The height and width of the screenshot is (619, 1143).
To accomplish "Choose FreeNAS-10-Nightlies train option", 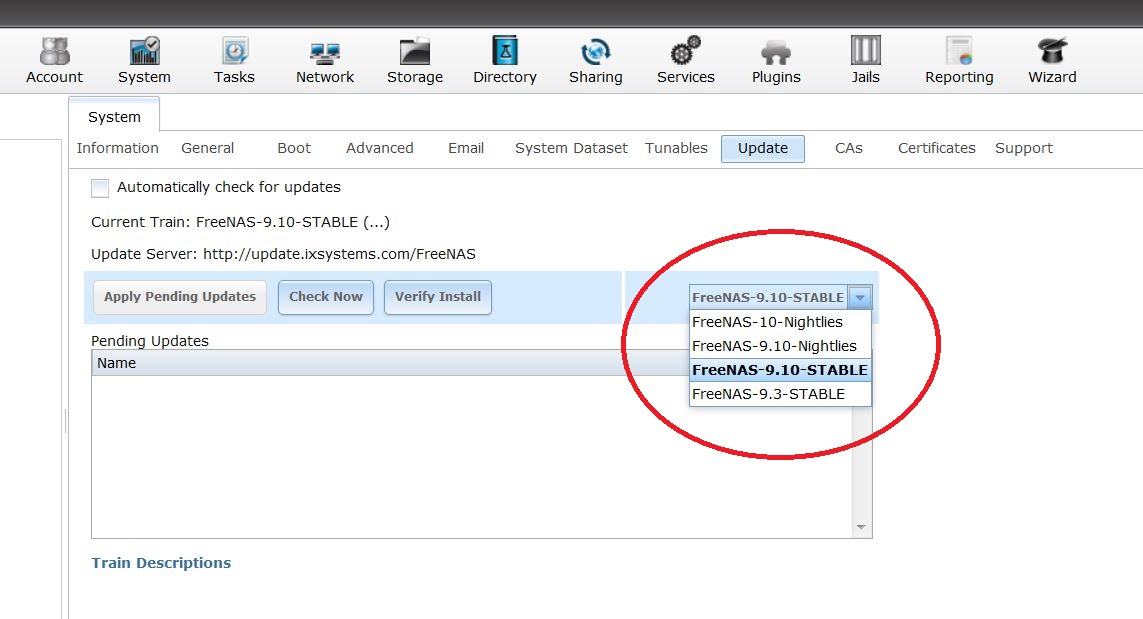I will point(780,322).
